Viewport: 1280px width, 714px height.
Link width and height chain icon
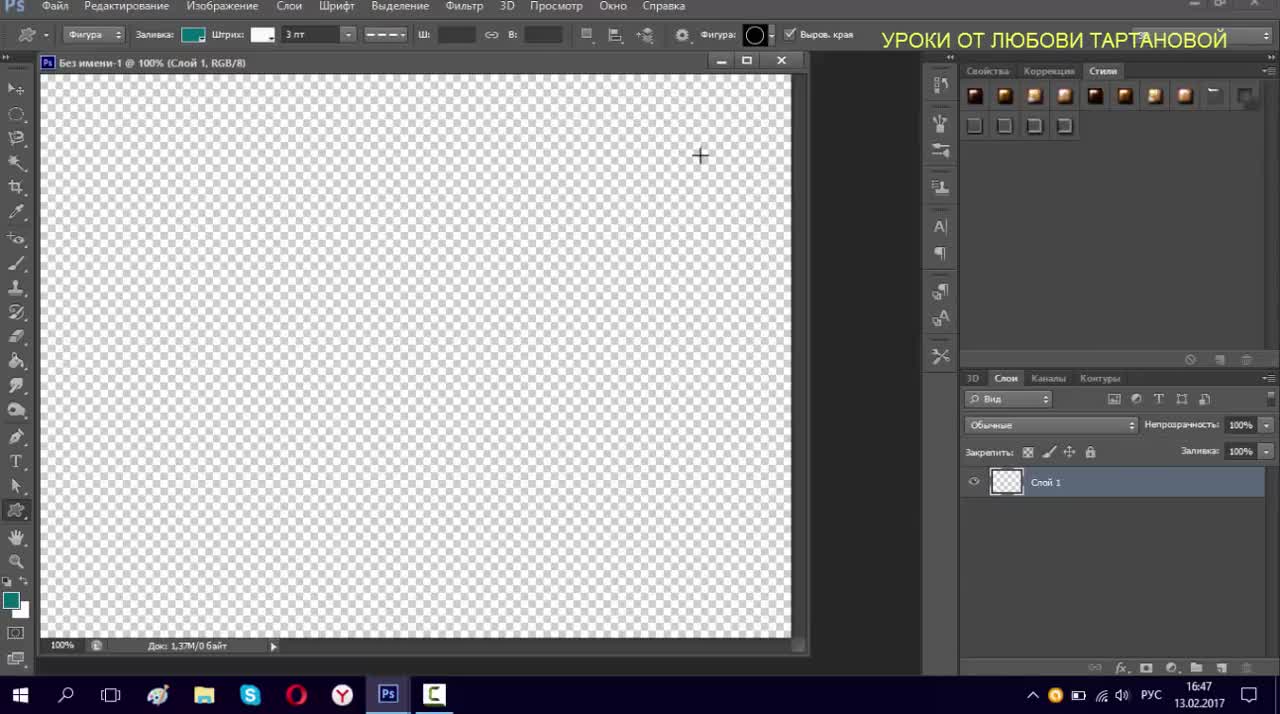point(491,35)
